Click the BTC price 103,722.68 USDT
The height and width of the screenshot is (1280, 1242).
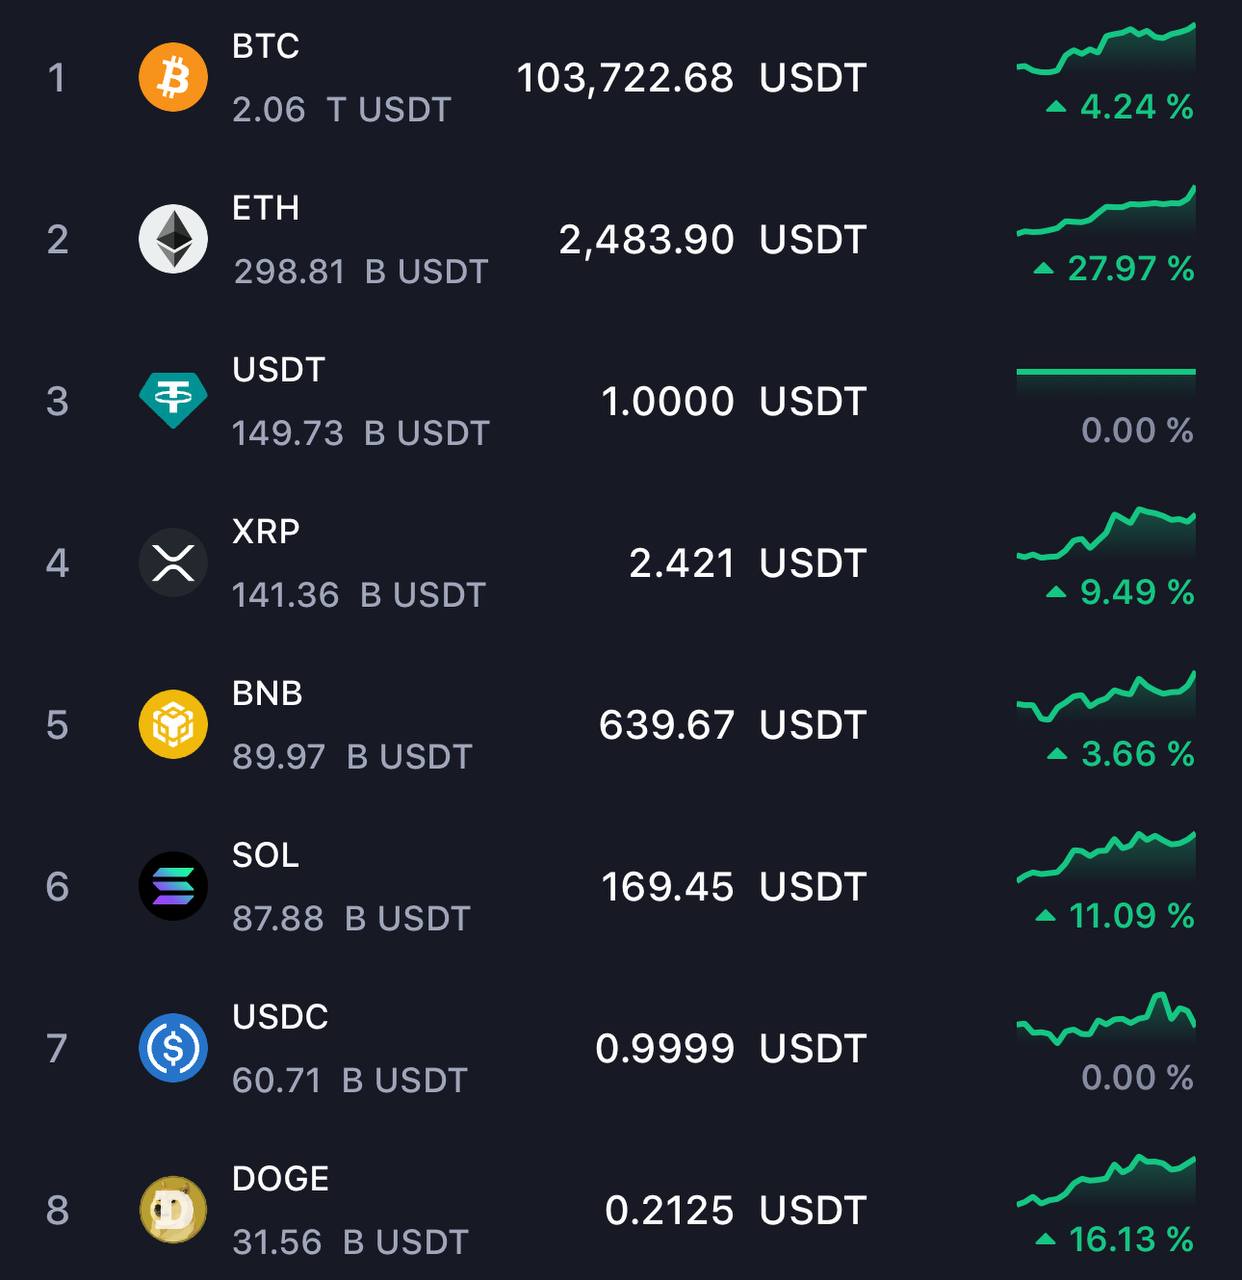pyautogui.click(x=691, y=78)
